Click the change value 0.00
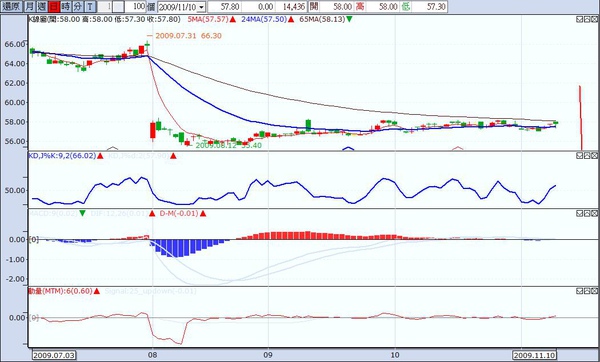The height and width of the screenshot is (362, 600). coord(258,7)
